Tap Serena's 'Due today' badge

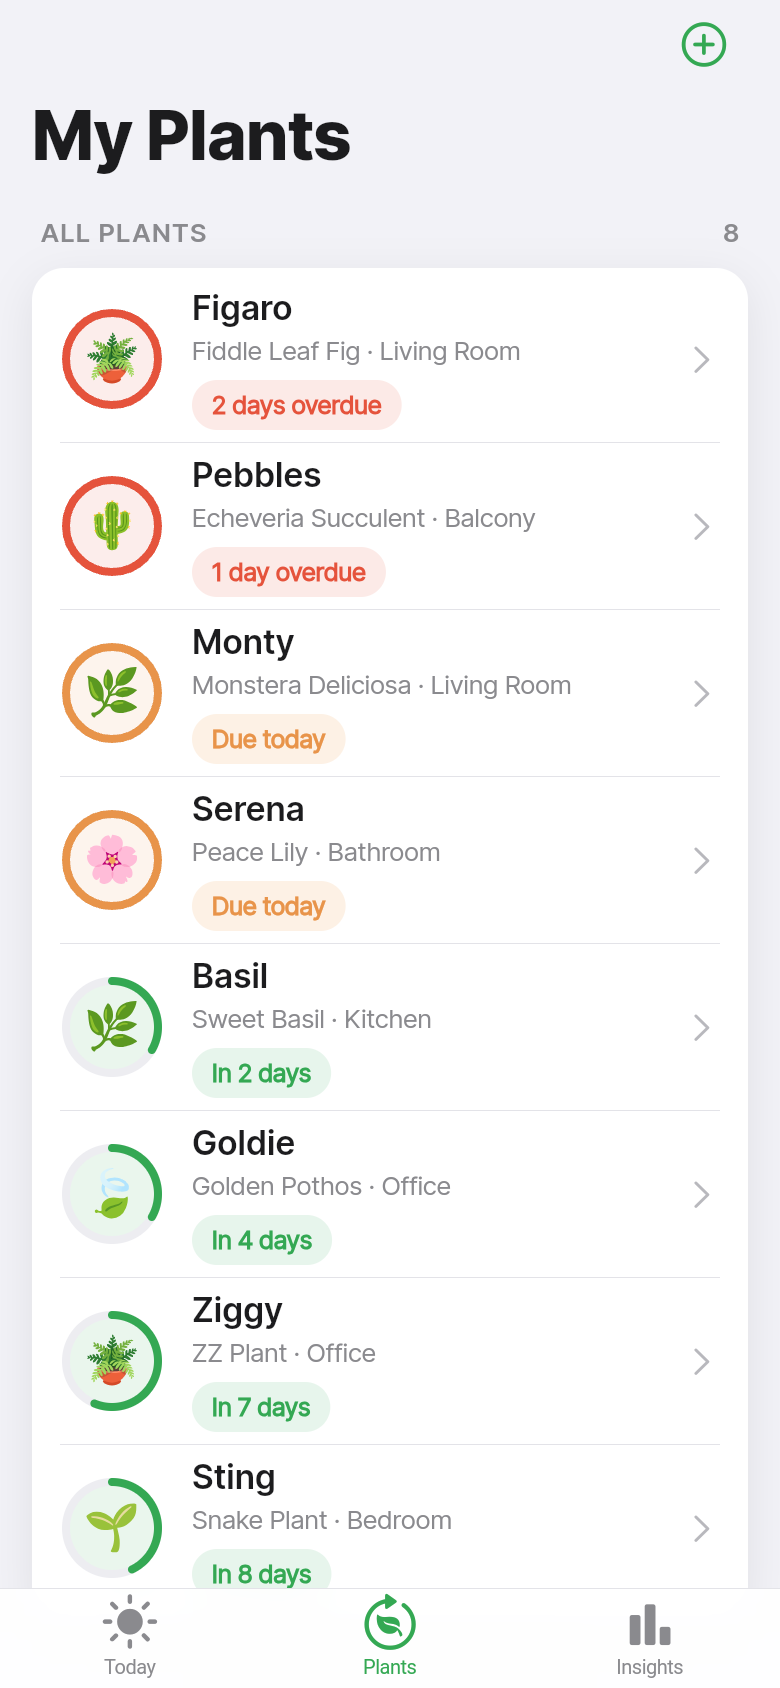[269, 907]
